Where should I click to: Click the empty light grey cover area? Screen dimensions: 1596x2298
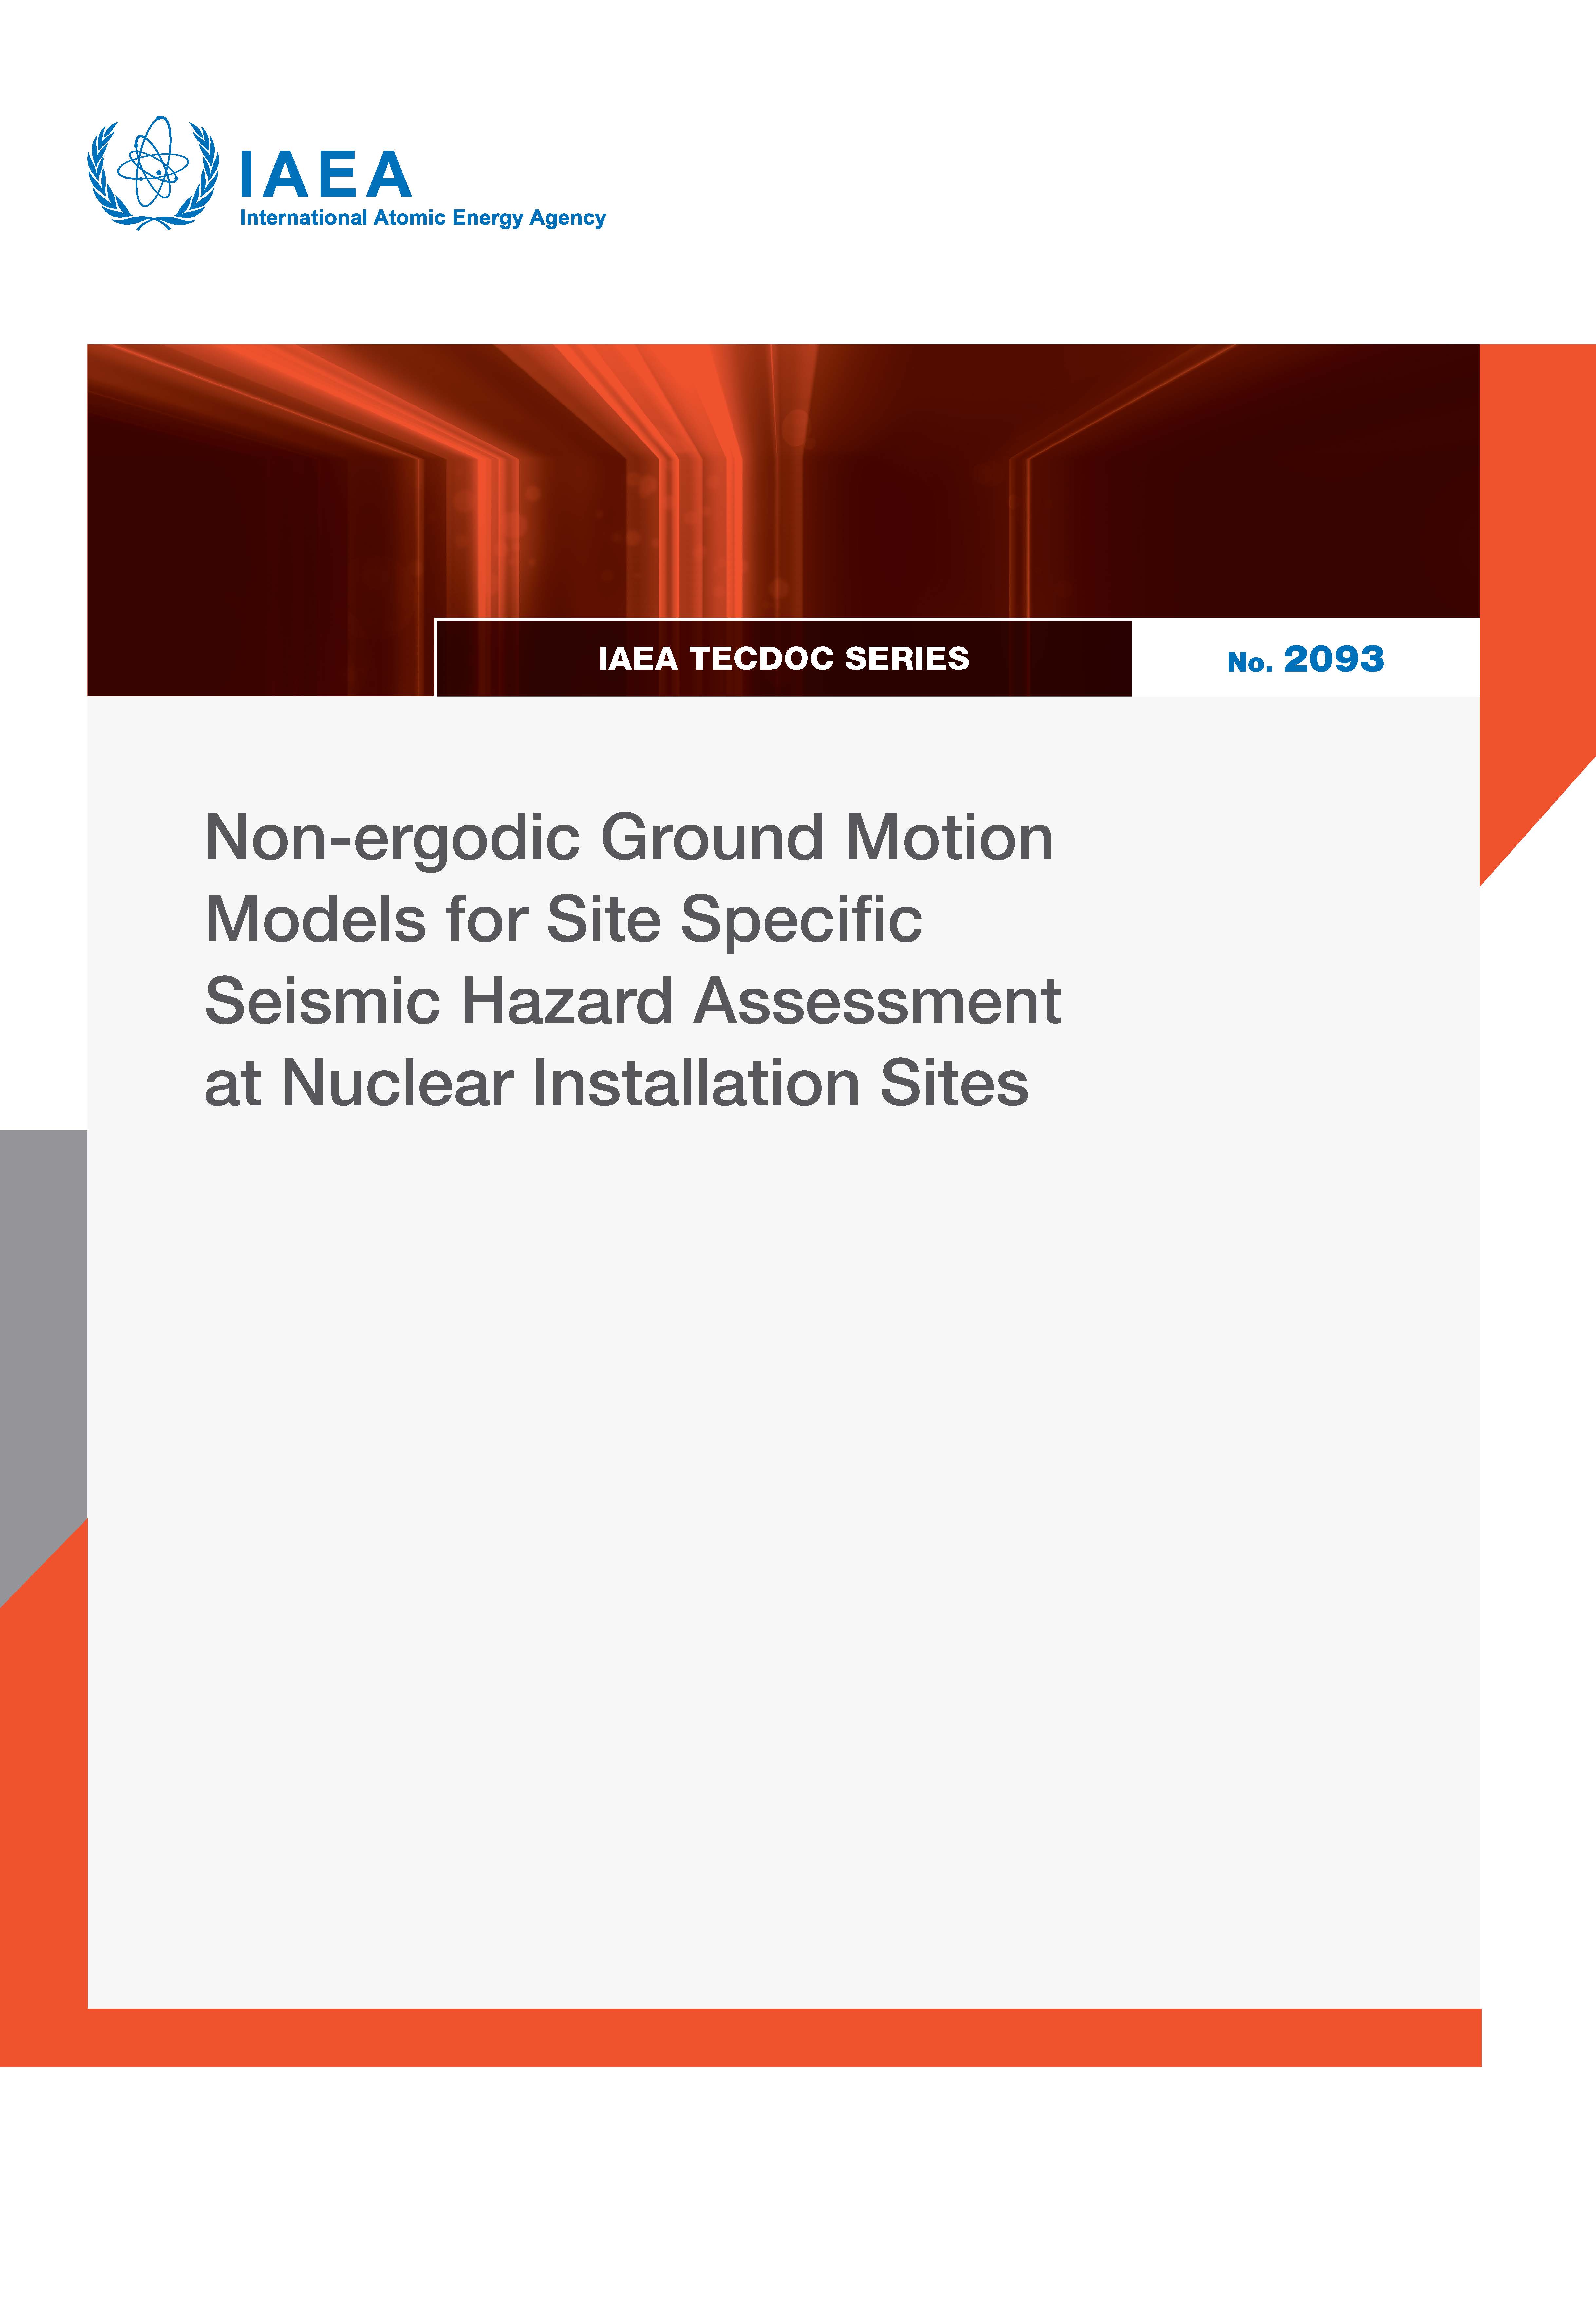(x=780, y=1550)
